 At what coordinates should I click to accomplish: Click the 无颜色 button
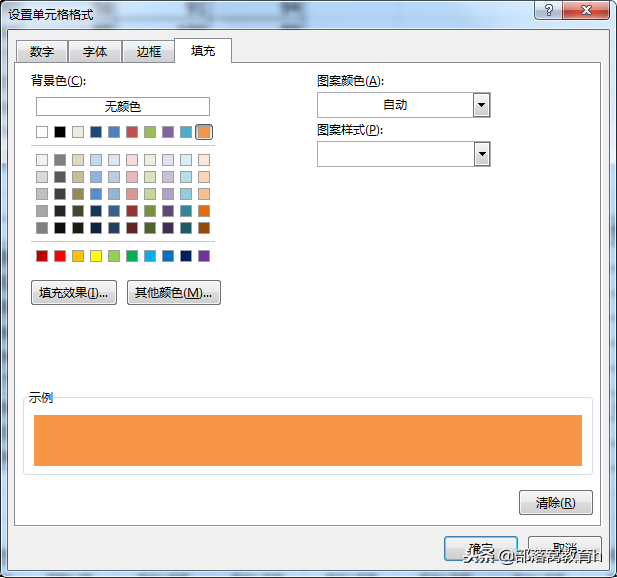point(123,106)
